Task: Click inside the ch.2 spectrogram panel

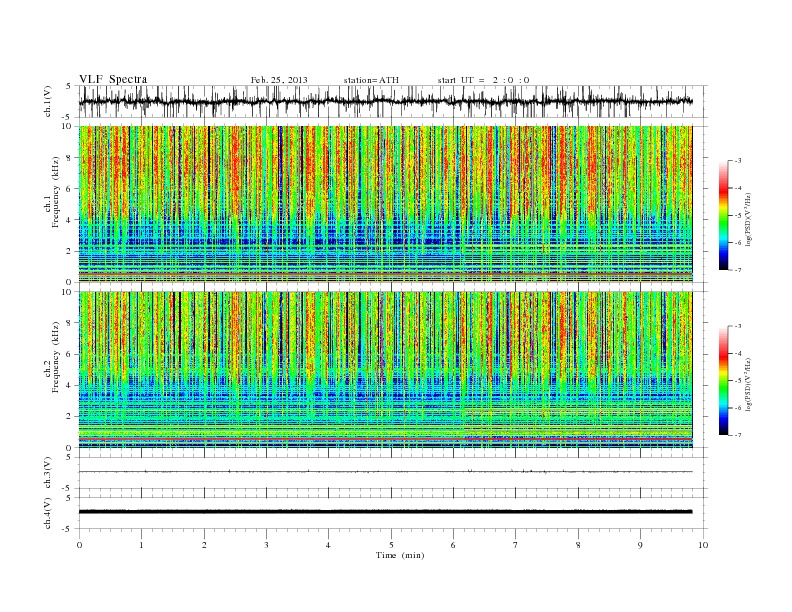Action: [x=385, y=370]
